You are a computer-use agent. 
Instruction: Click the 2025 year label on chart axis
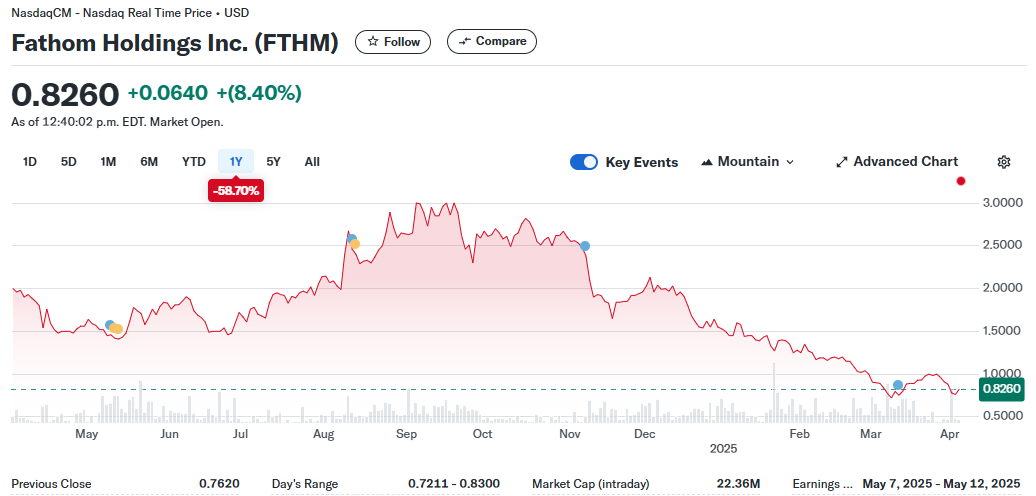(x=723, y=448)
